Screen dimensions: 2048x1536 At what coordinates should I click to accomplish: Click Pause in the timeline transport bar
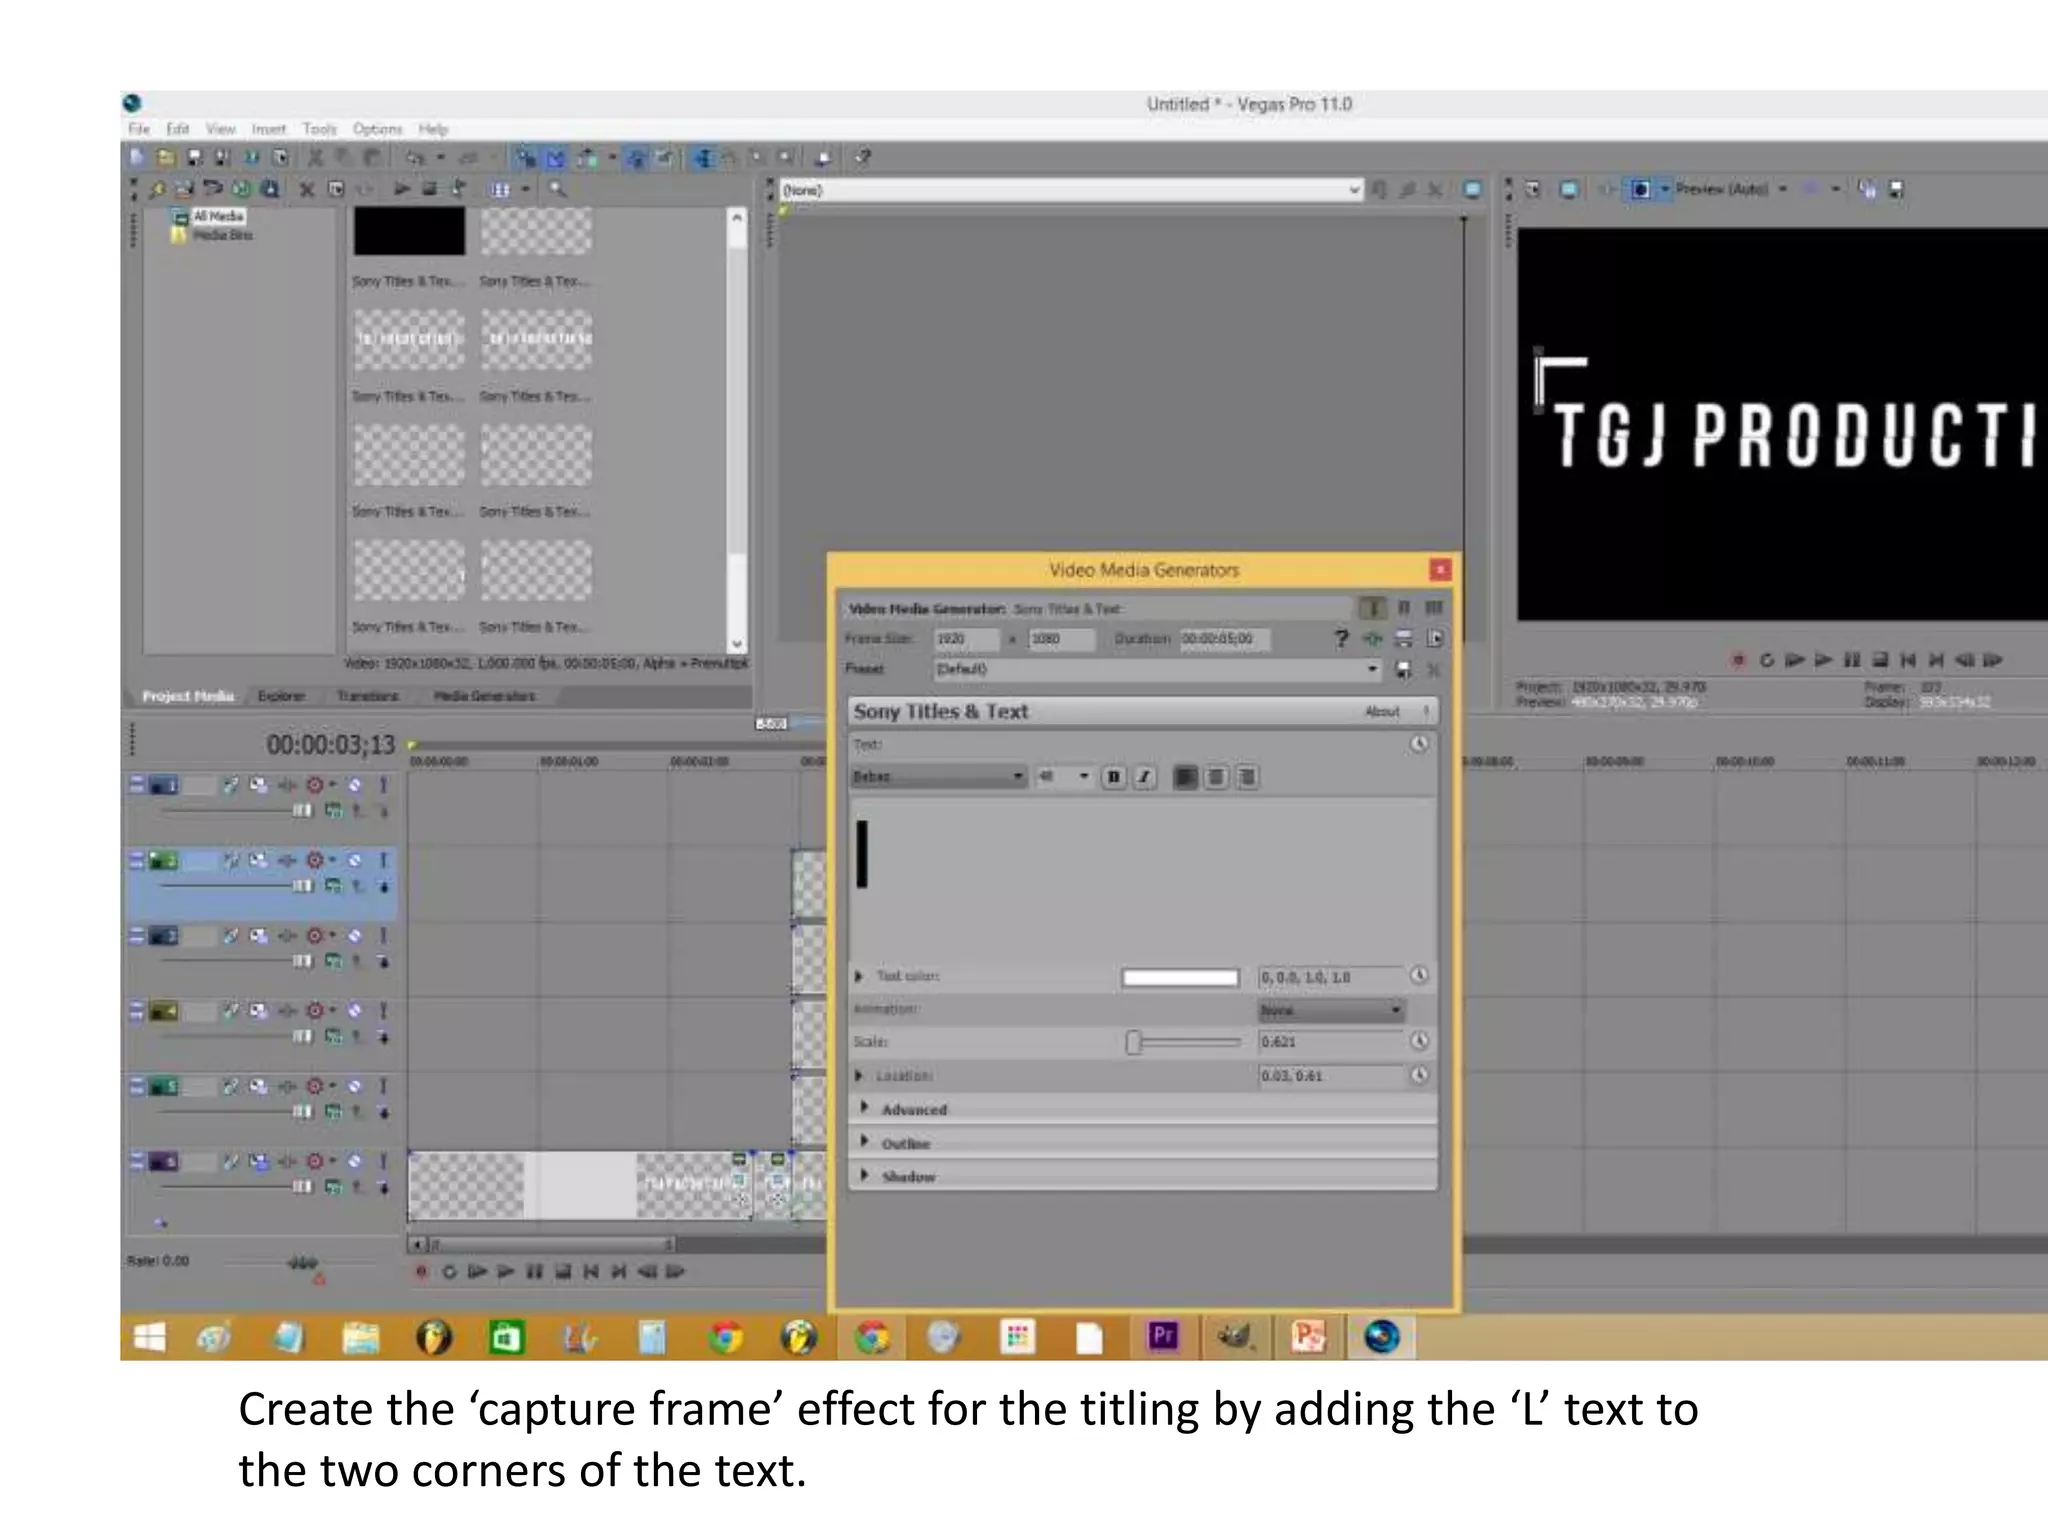pos(534,1271)
